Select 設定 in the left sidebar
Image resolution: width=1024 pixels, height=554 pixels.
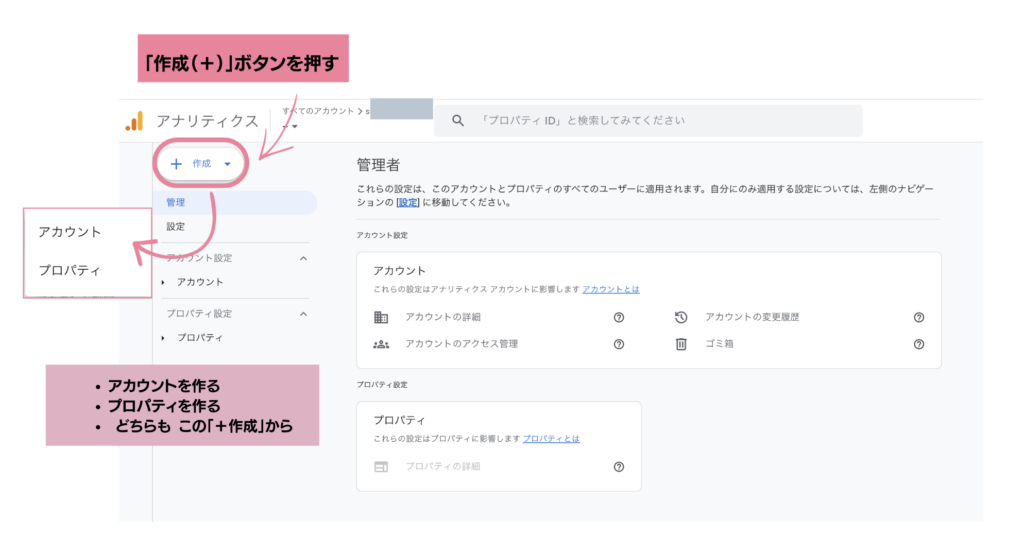[176, 227]
